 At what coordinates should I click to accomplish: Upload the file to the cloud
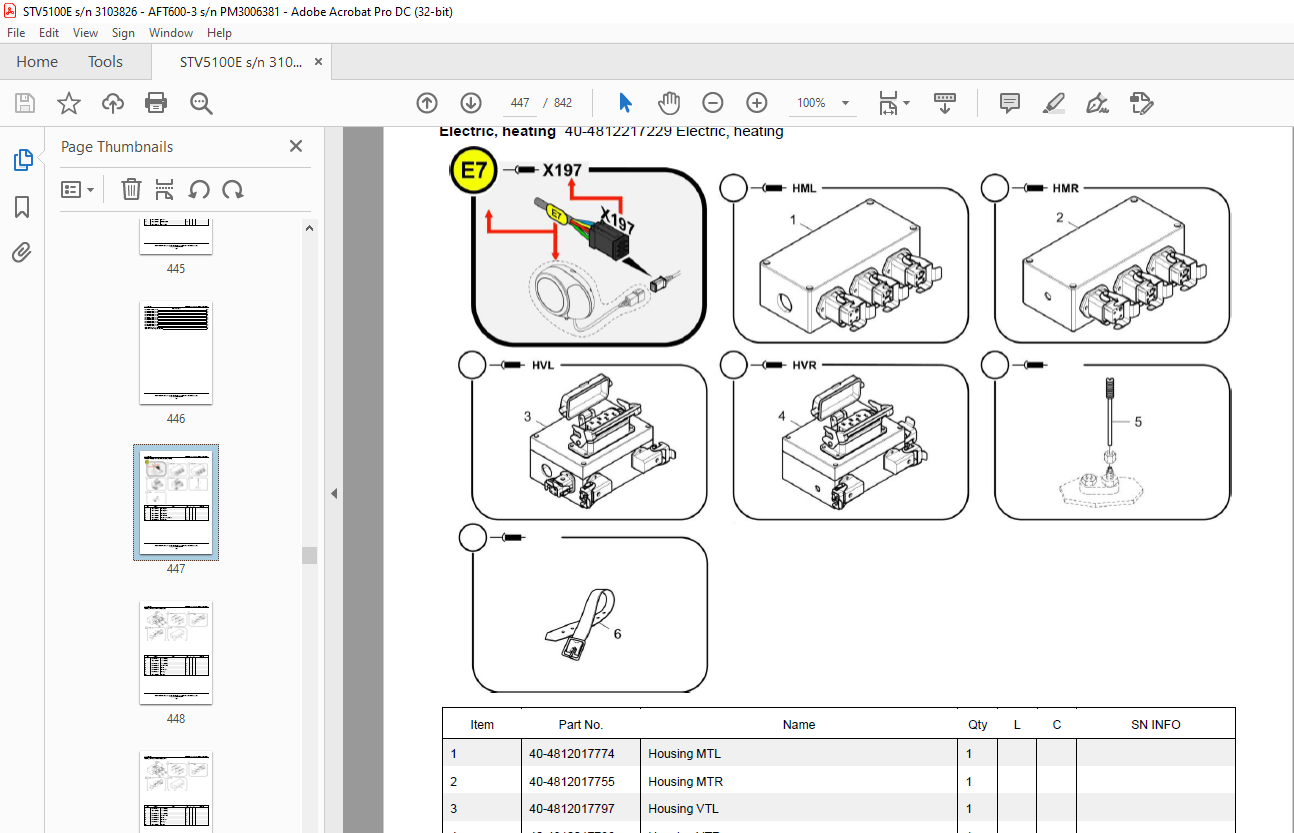tap(113, 103)
